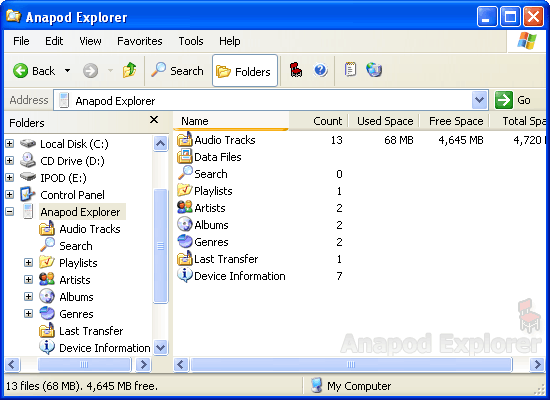Select IPOD (E:) in folder tree
This screenshot has height=400, width=550.
pyautogui.click(x=63, y=178)
